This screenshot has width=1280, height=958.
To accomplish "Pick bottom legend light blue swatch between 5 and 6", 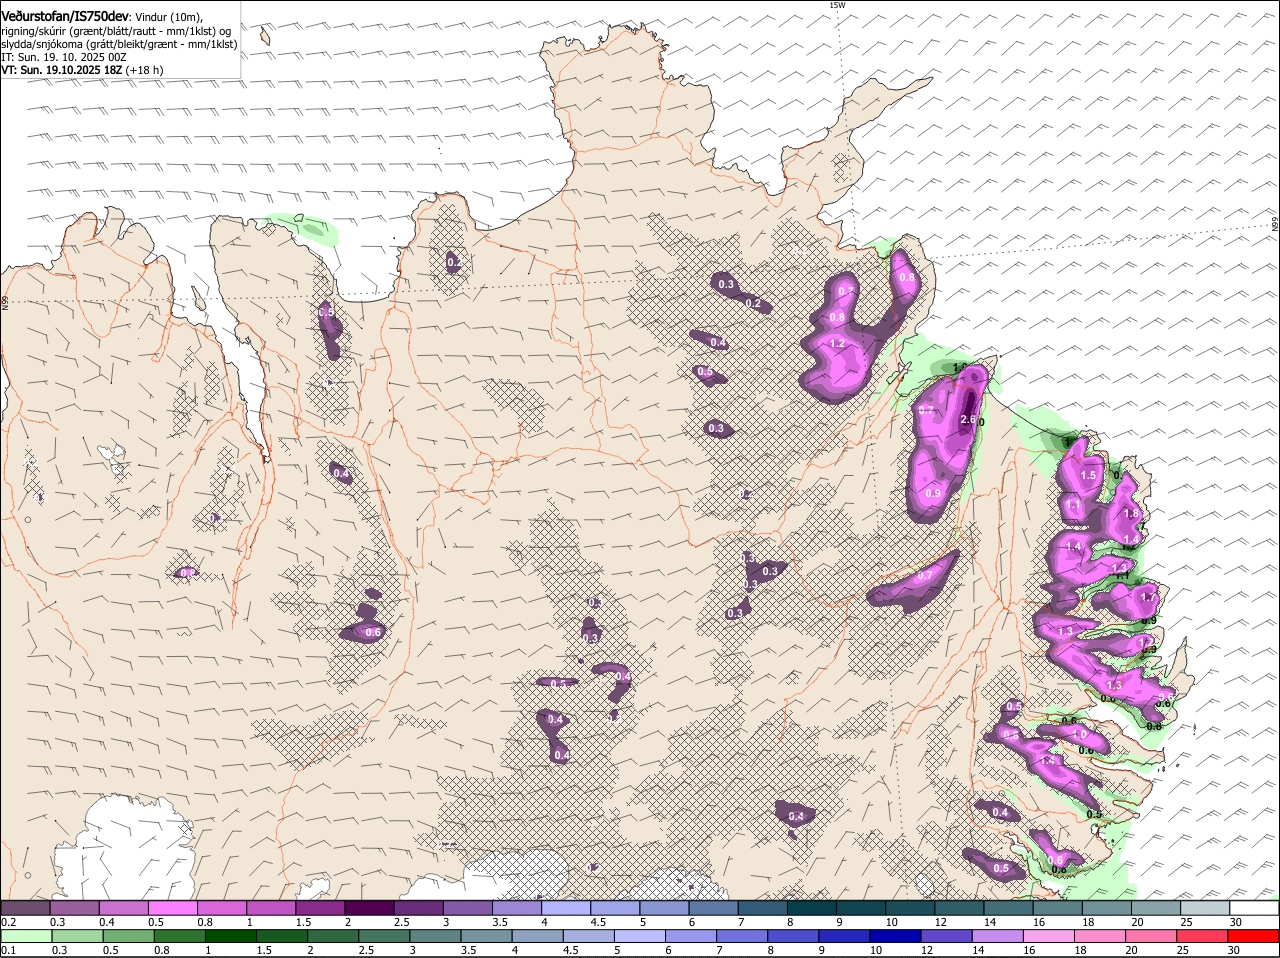I will tap(641, 936).
